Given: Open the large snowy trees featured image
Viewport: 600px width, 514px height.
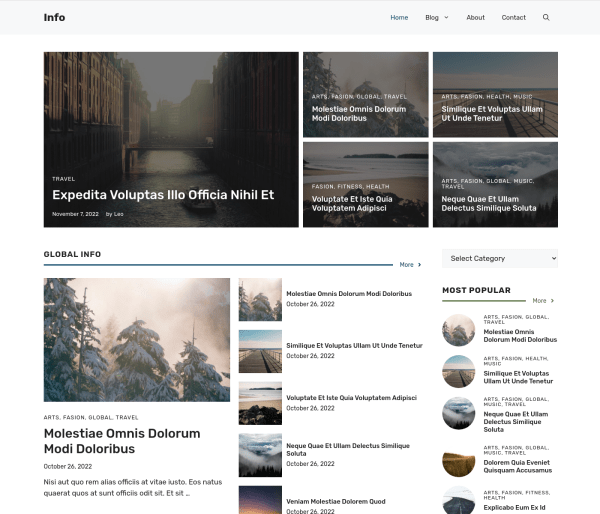Looking at the screenshot, I should (x=137, y=340).
